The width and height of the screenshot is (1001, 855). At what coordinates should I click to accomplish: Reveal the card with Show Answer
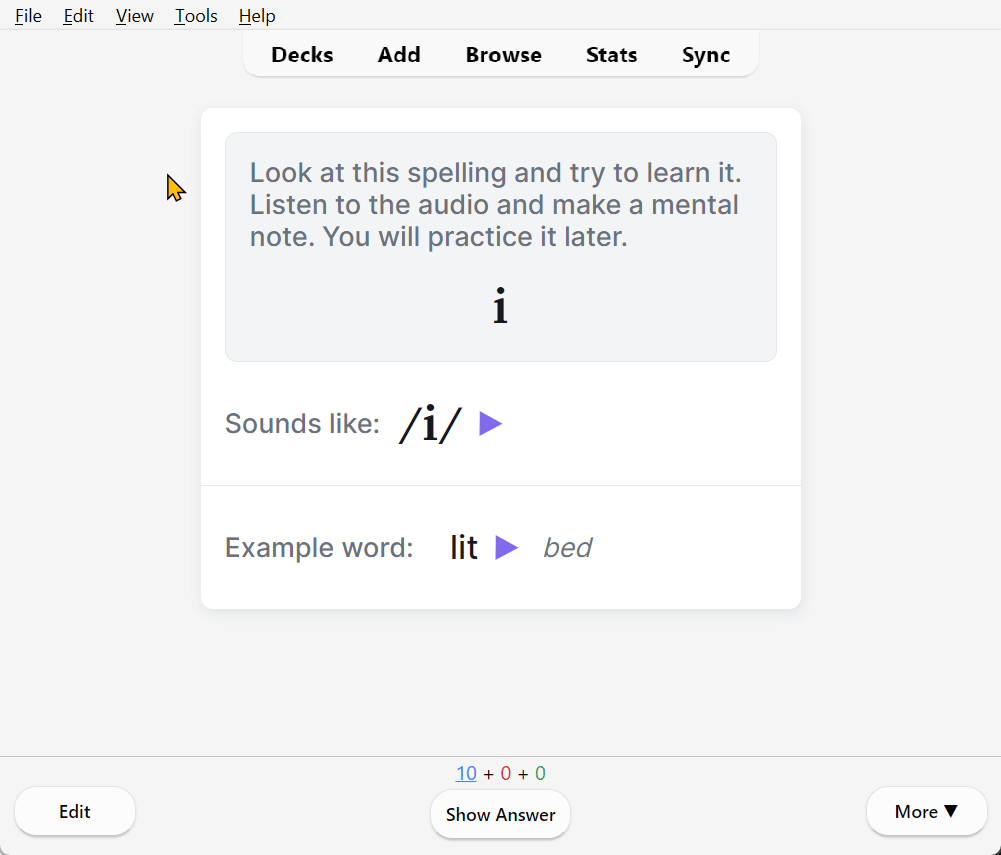500,814
